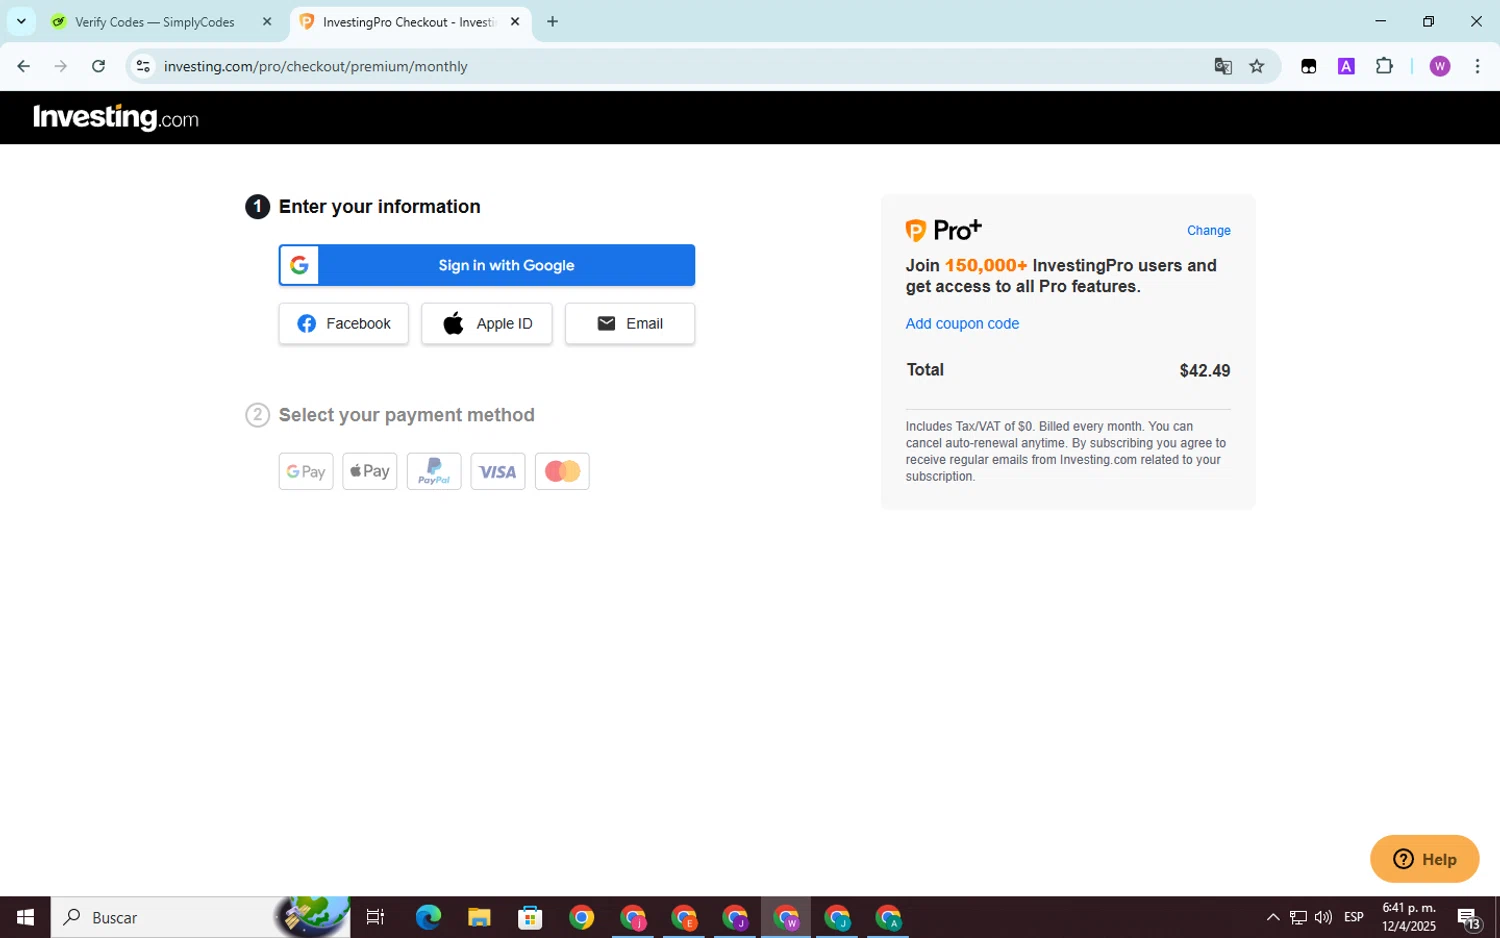The image size is (1500, 938).
Task: Close the InvestingPro Checkout tab
Action: click(x=515, y=22)
